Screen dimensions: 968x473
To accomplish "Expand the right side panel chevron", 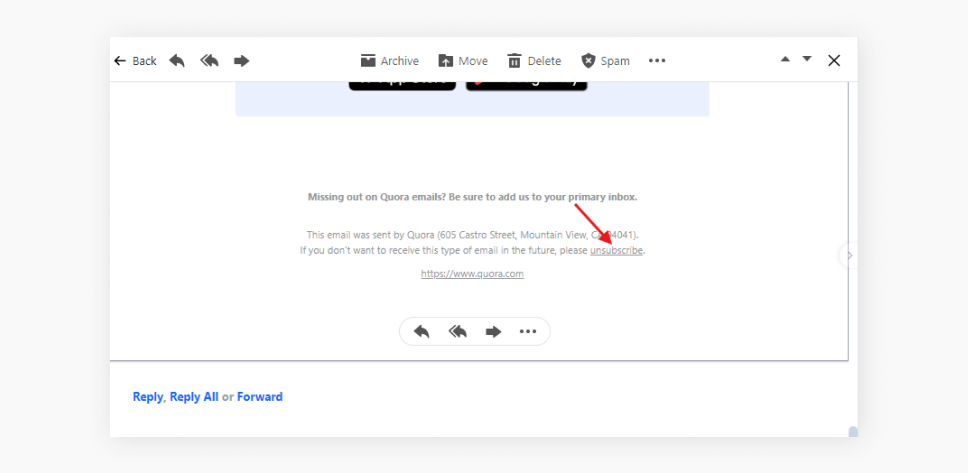I will (x=849, y=256).
